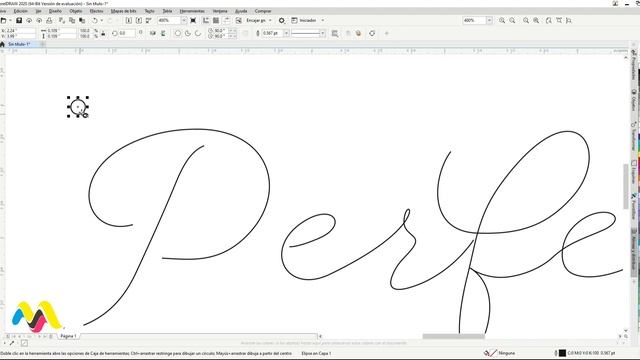Screen dimensions: 640x360
Task: Click Zoom to page width icon
Action: pos(559,20)
